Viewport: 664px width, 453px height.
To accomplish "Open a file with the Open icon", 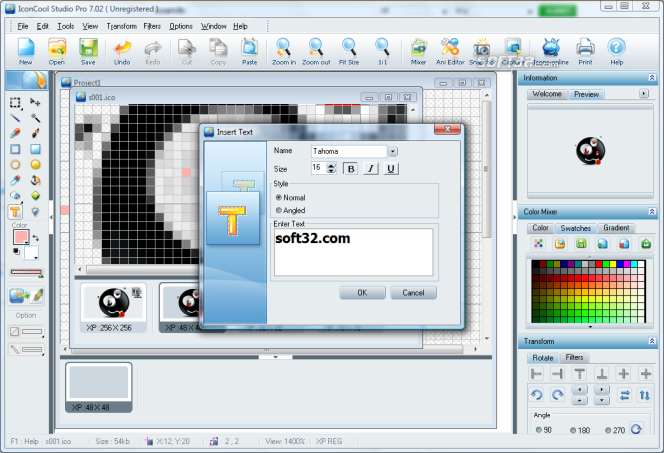I will 56,51.
